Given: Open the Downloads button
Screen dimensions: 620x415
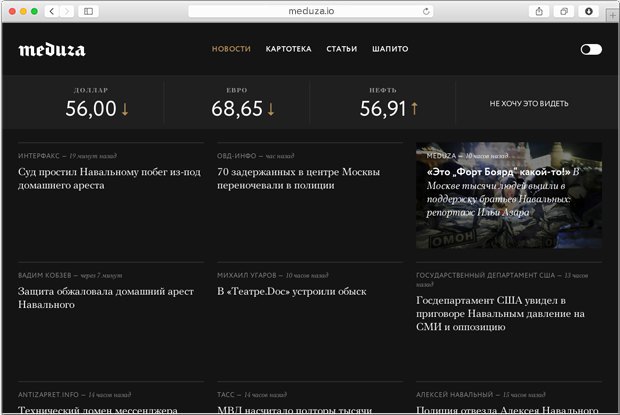Looking at the screenshot, I should (x=589, y=11).
